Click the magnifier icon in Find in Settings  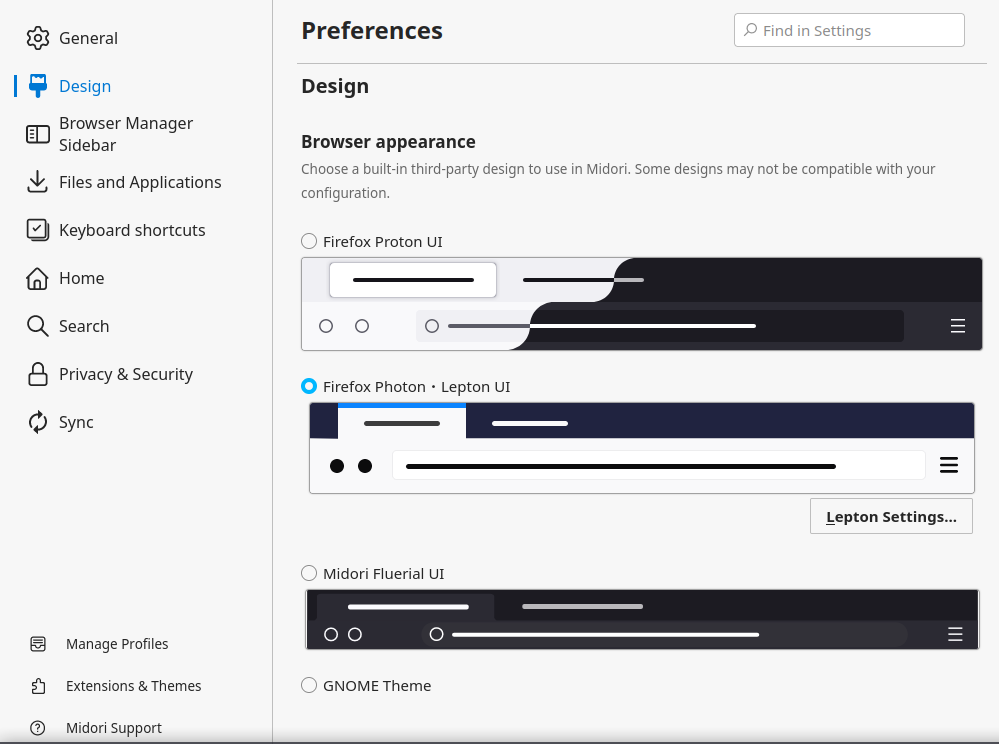[x=751, y=30]
